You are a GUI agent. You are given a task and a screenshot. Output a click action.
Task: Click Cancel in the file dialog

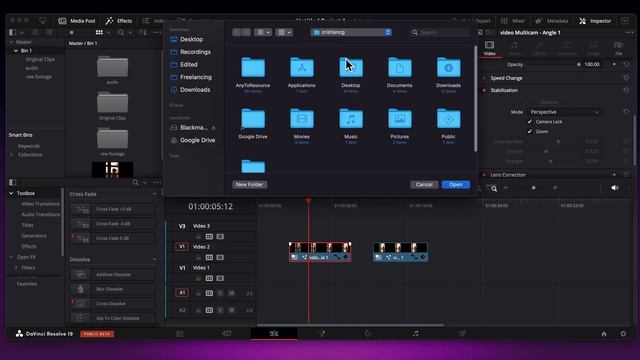424,184
